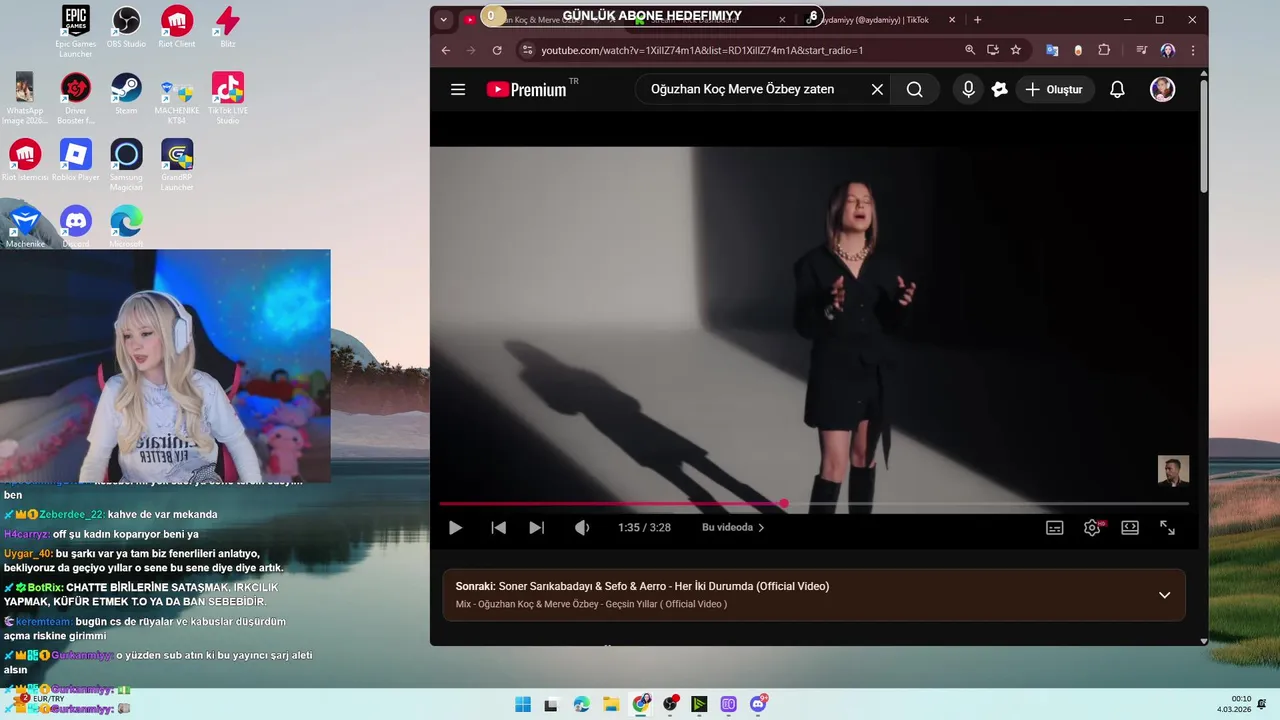Open the Epic Games Launcher desktop icon
This screenshot has height=720, width=1280.
(x=75, y=30)
